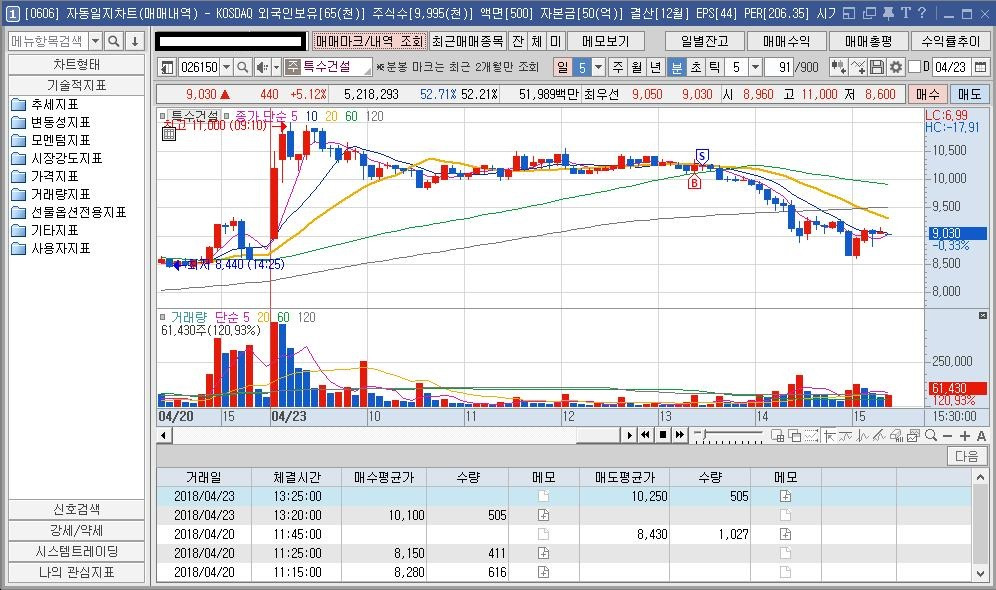Viewport: 996px width, 590px height.
Task: Open the 차트형태 section tab
Action: [x=76, y=65]
